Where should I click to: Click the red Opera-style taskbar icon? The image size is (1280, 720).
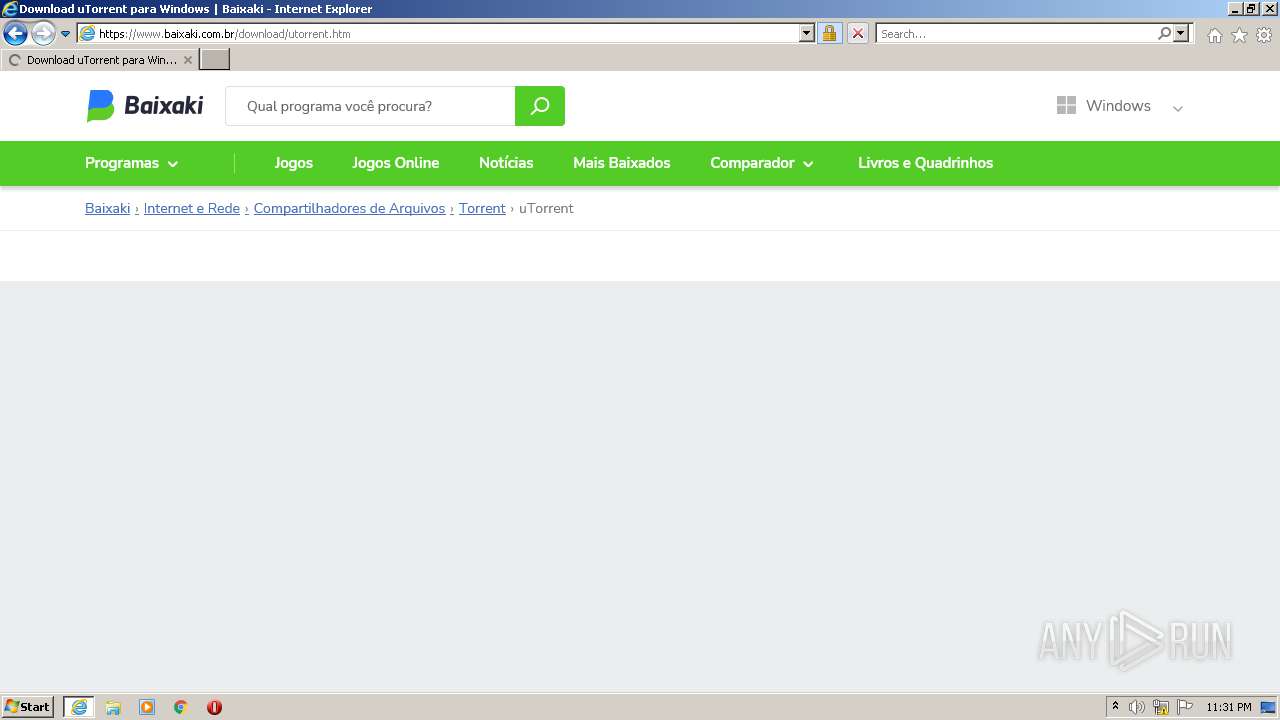214,707
